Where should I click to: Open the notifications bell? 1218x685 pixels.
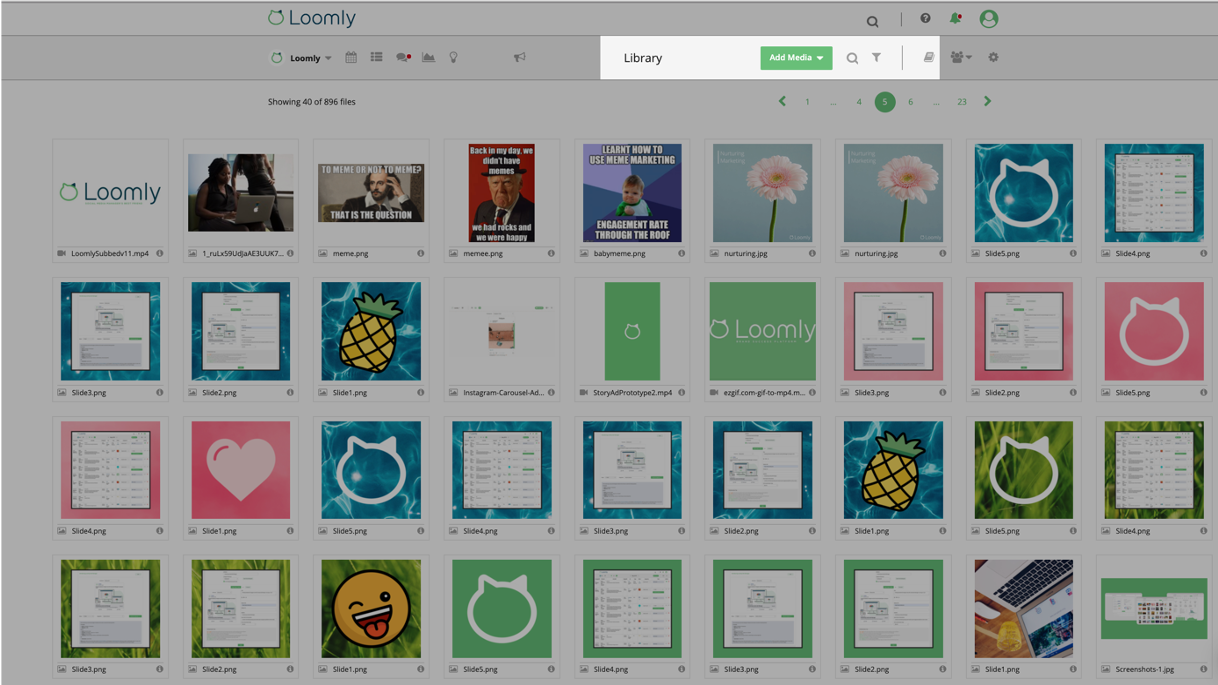(955, 19)
